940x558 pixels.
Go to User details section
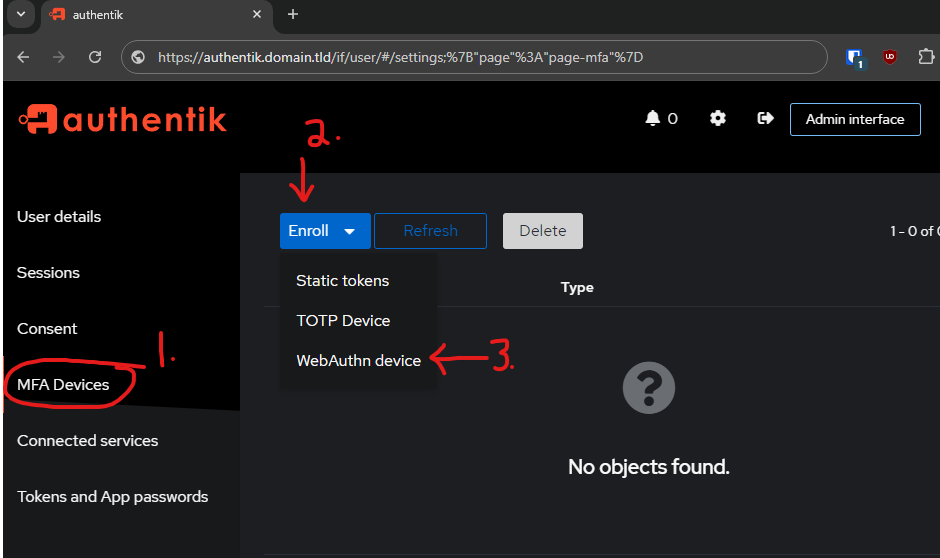tap(59, 216)
